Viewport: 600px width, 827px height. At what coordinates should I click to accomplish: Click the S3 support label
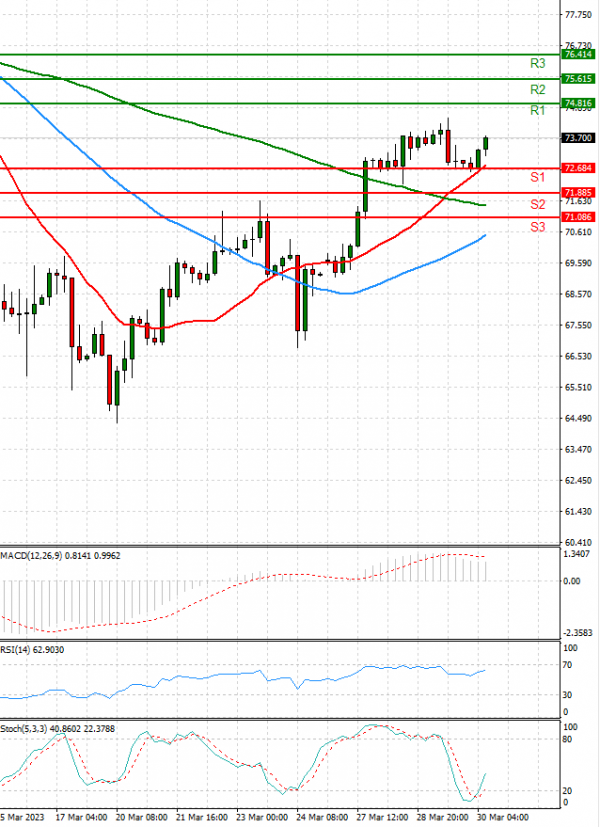pyautogui.click(x=537, y=227)
